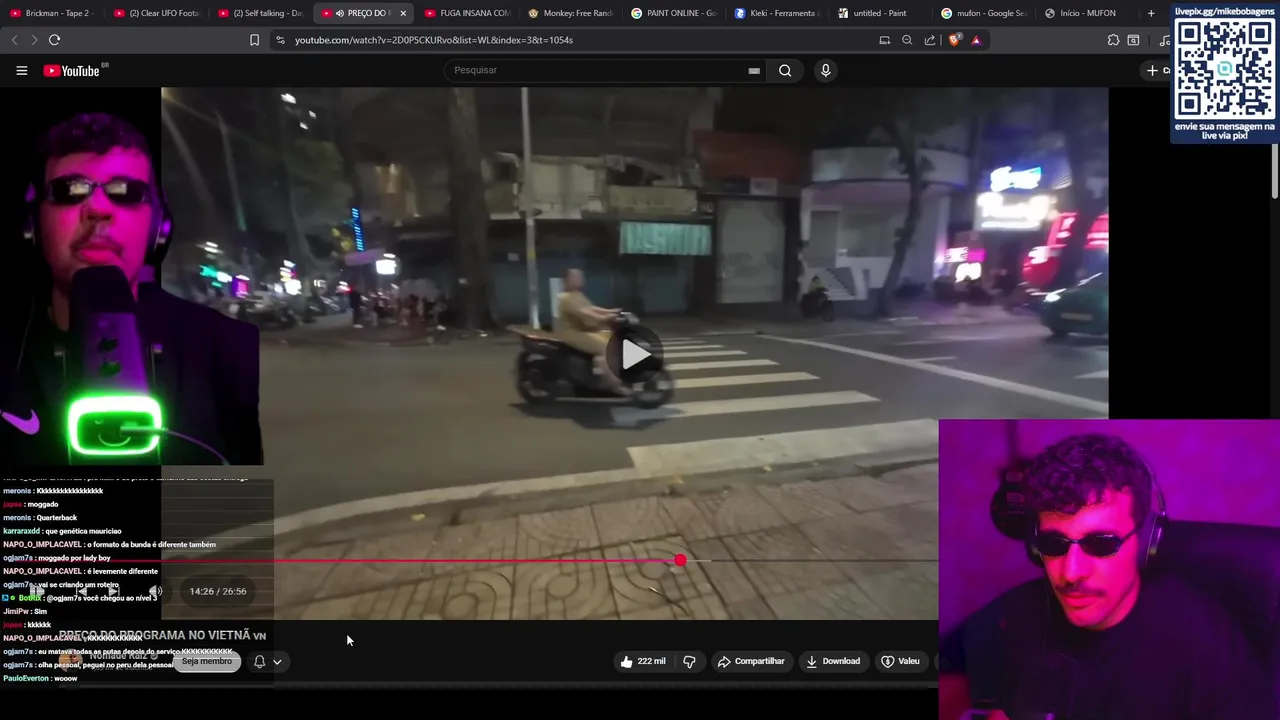The width and height of the screenshot is (1280, 720).
Task: View site information icon beside URL
Action: pyautogui.click(x=280, y=40)
